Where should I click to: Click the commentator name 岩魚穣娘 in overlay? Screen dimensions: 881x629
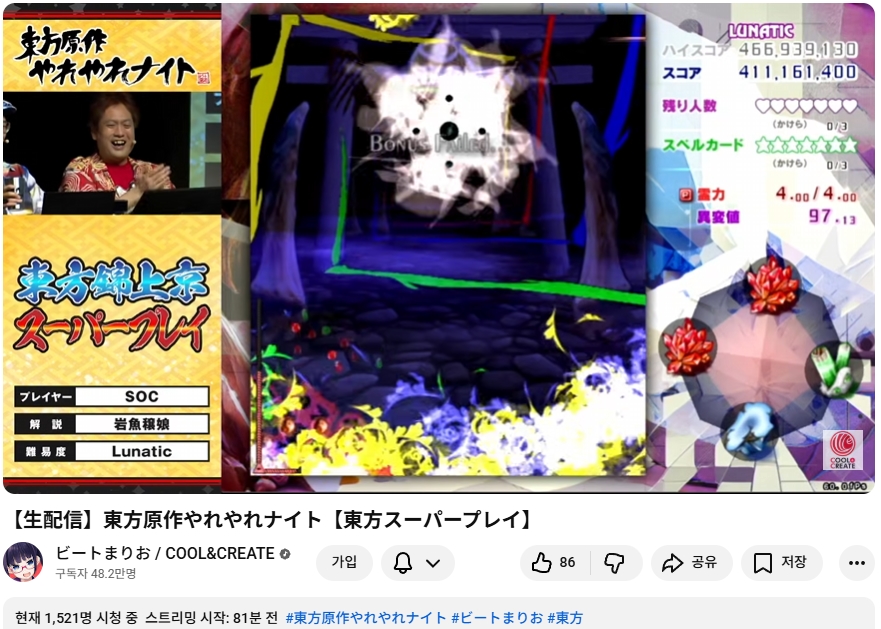142,424
